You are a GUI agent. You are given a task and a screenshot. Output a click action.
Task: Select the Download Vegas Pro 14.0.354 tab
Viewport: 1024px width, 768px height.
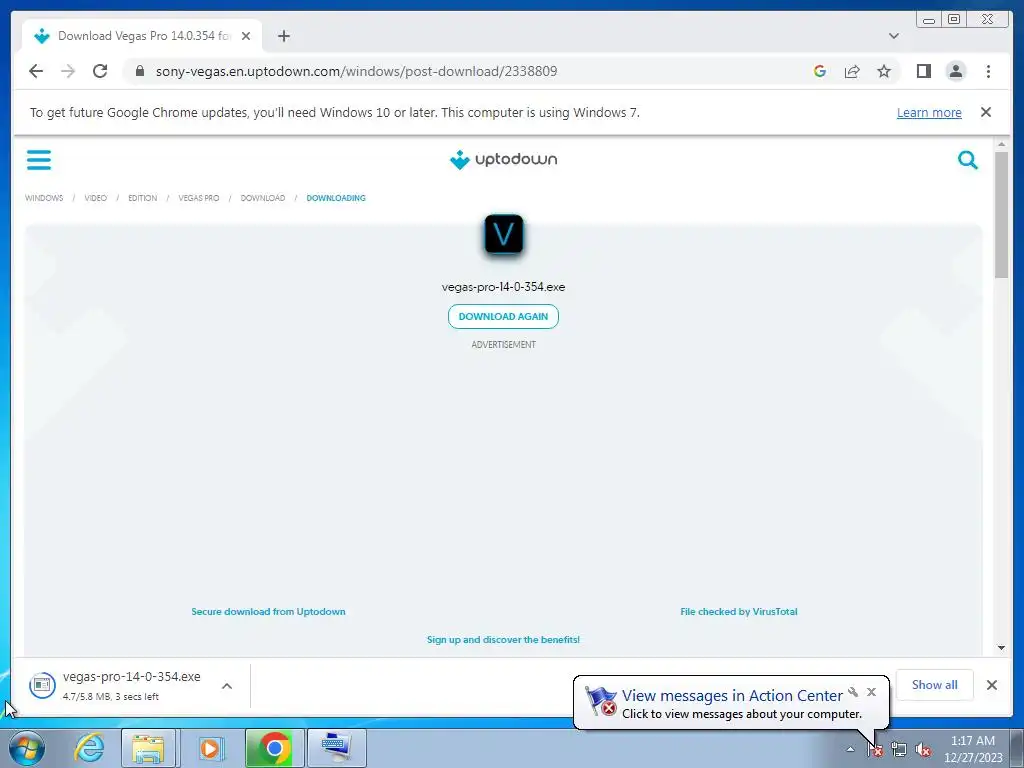(142, 36)
